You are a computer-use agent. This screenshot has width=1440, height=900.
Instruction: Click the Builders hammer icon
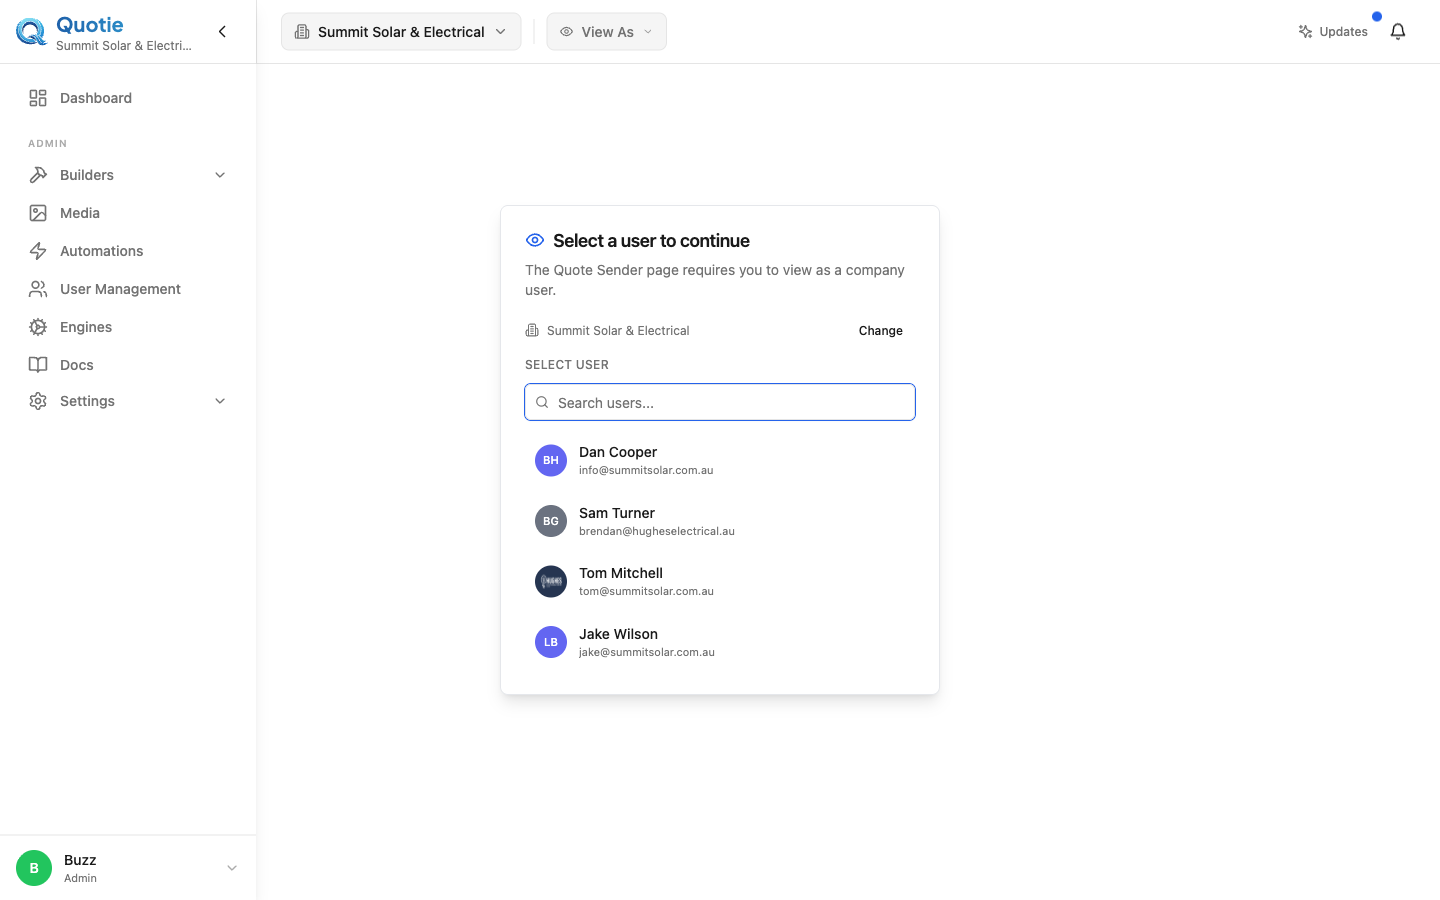[38, 175]
